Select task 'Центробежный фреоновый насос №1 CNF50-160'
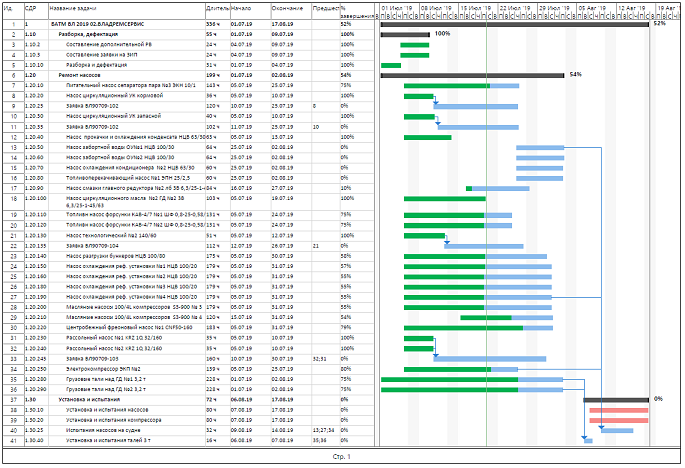Viewport: 685px width, 468px height. (x=129, y=327)
